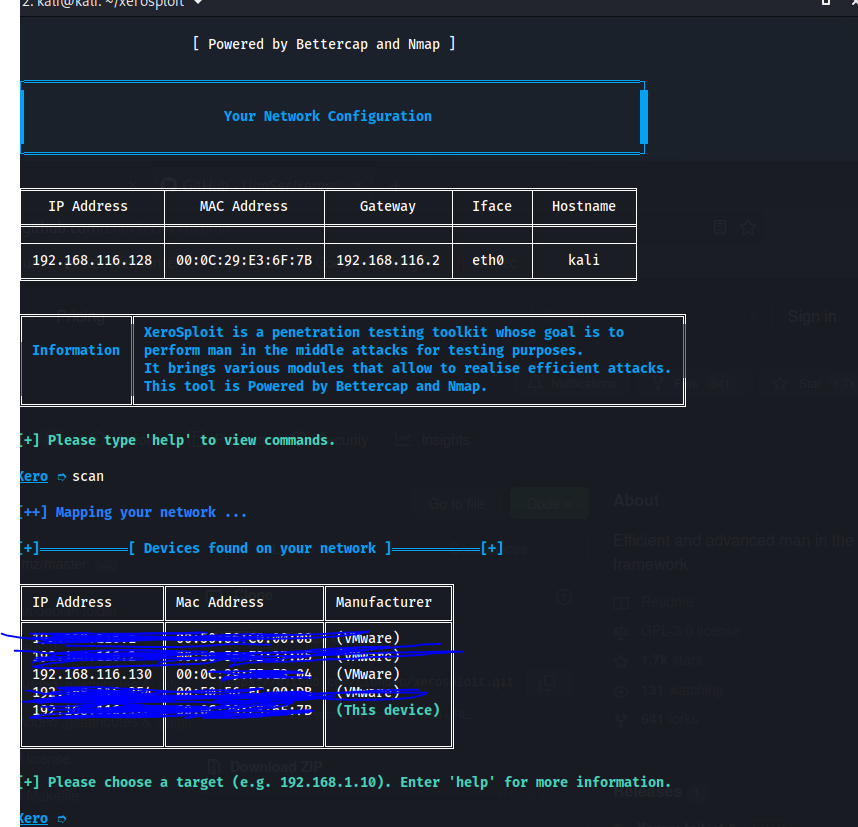
Task: Click the 'Information' label cell
Action: (76, 350)
